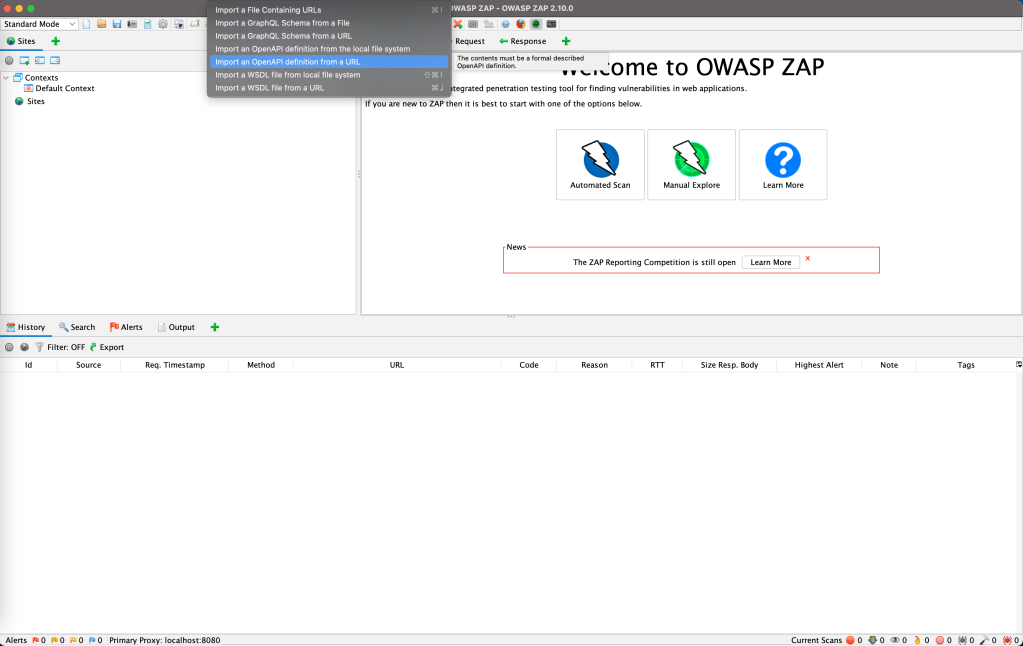Select Default Context in the tree

[61, 88]
